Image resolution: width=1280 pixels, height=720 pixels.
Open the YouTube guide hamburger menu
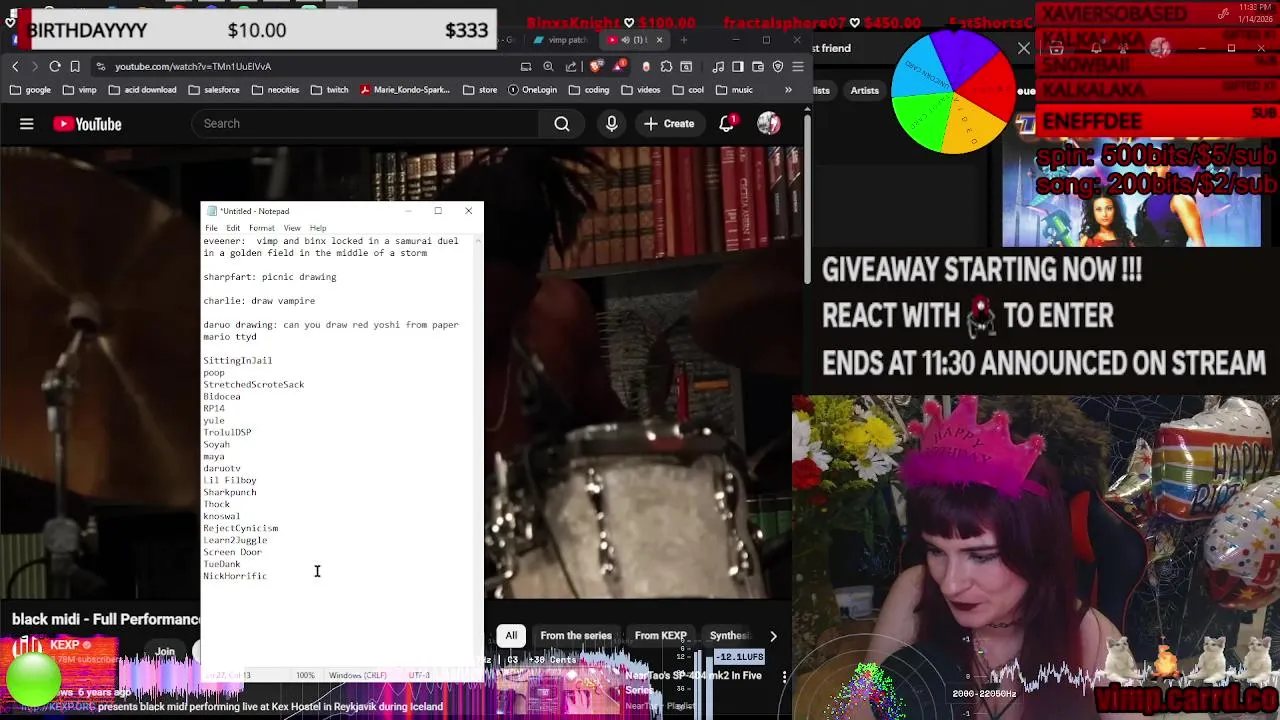27,124
